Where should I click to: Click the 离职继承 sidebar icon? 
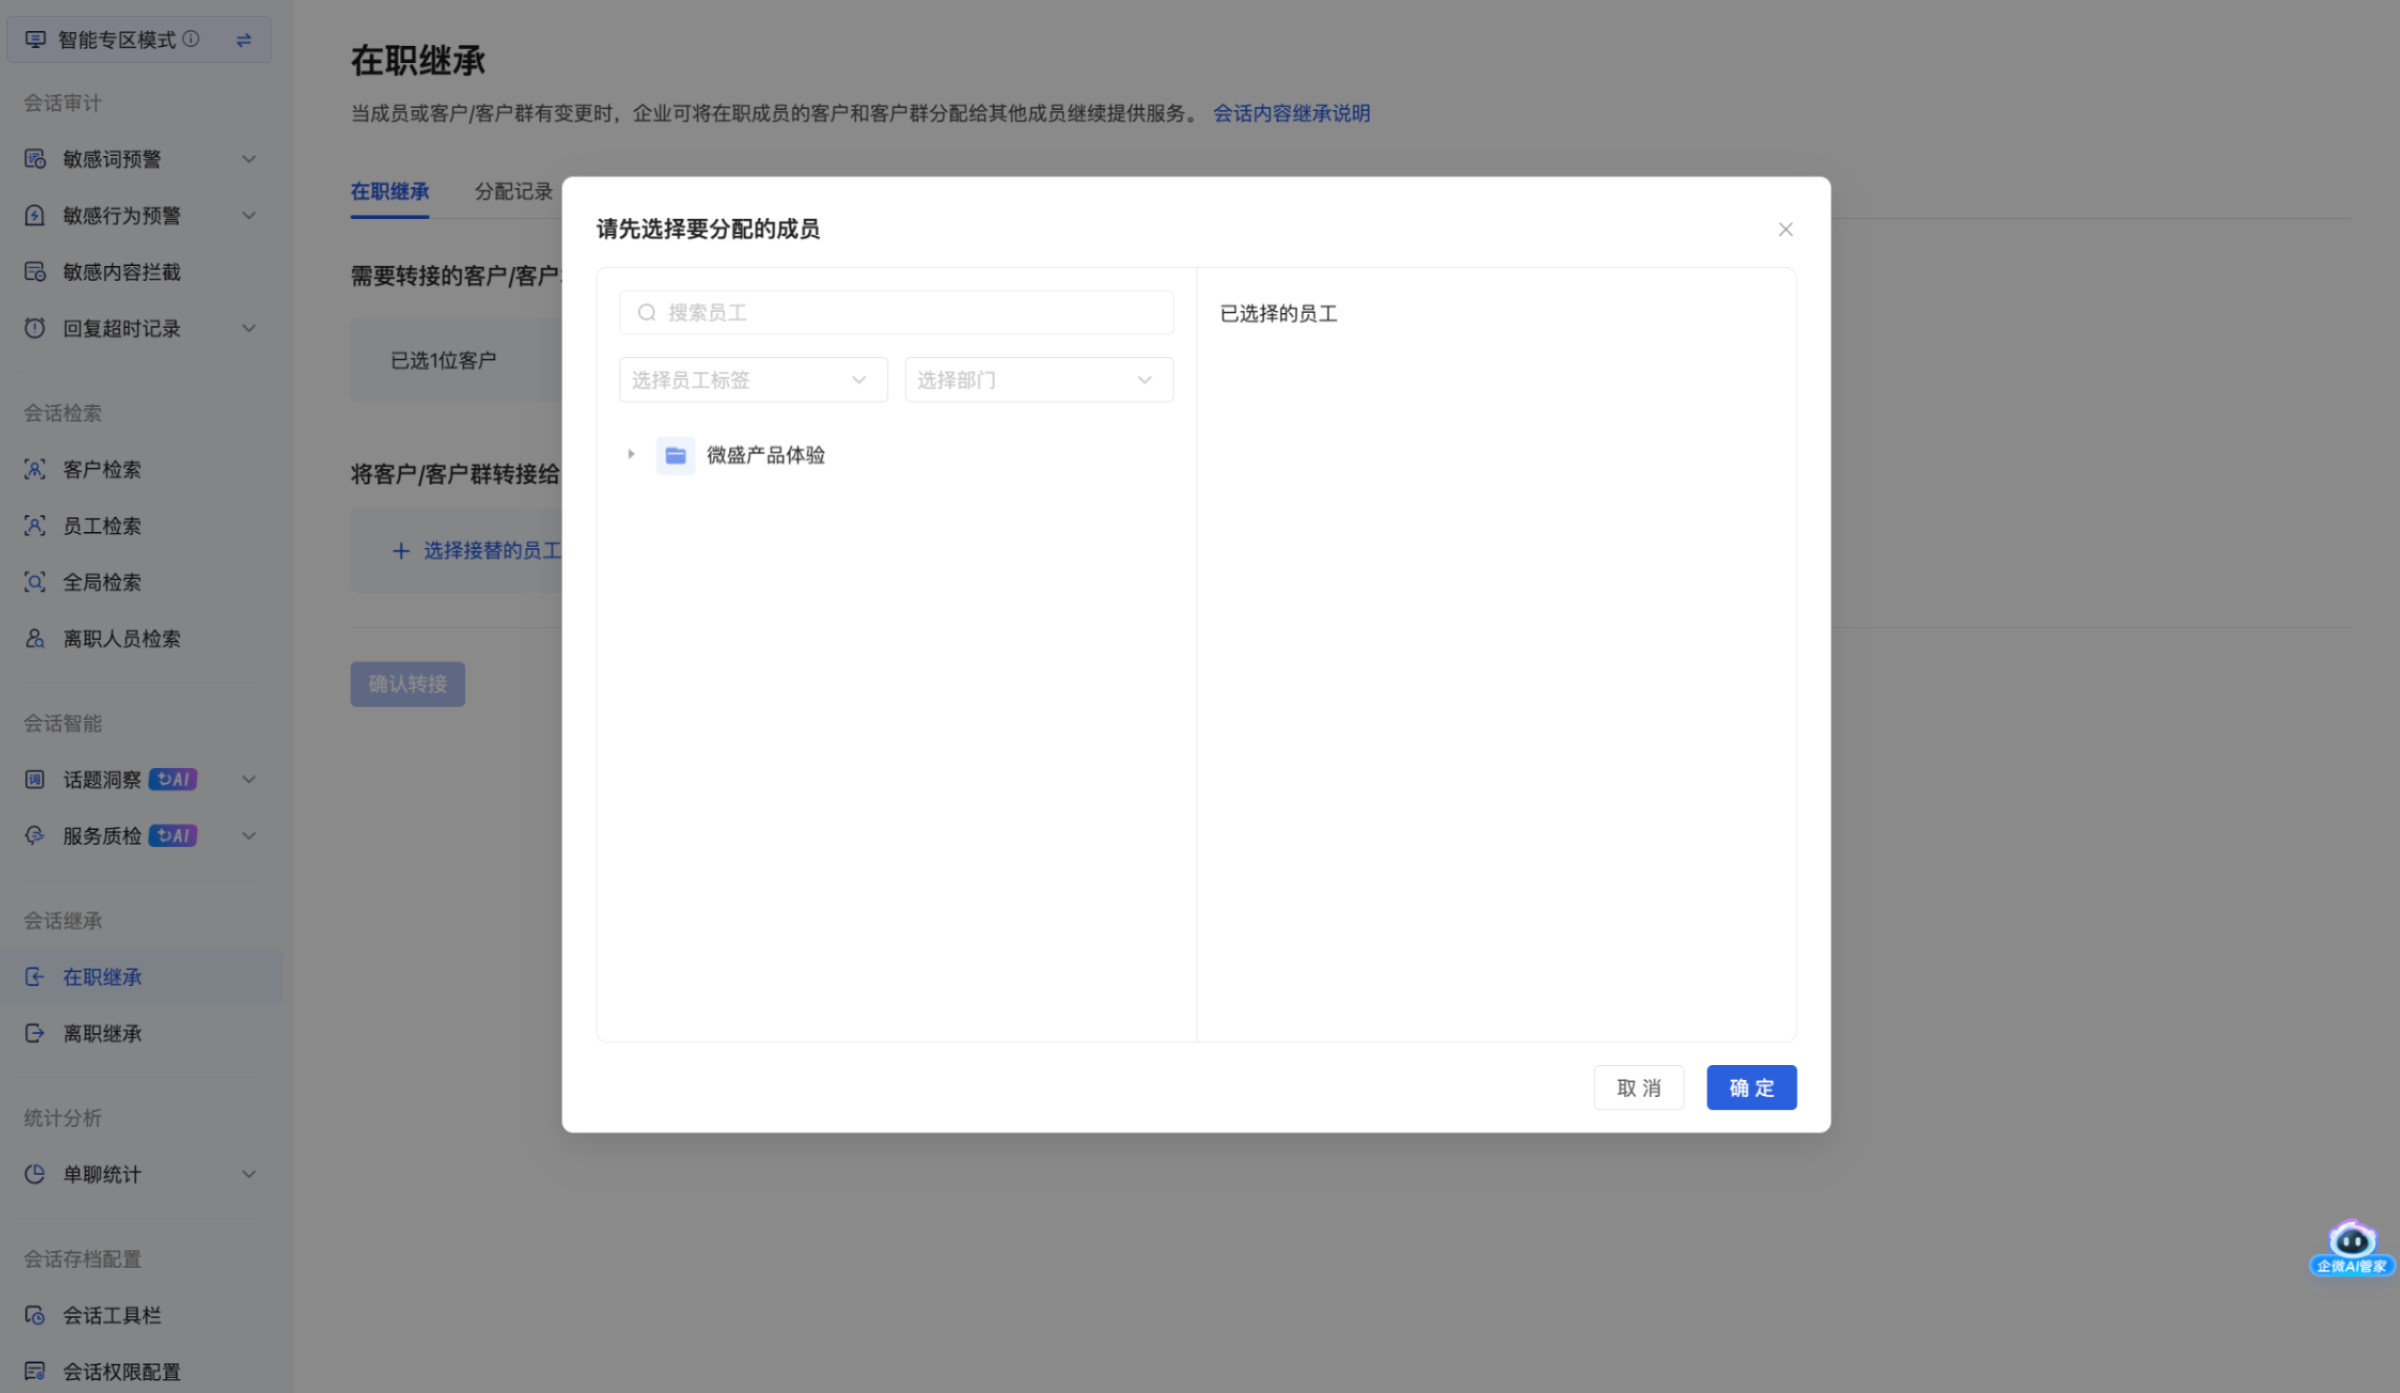(x=35, y=1033)
